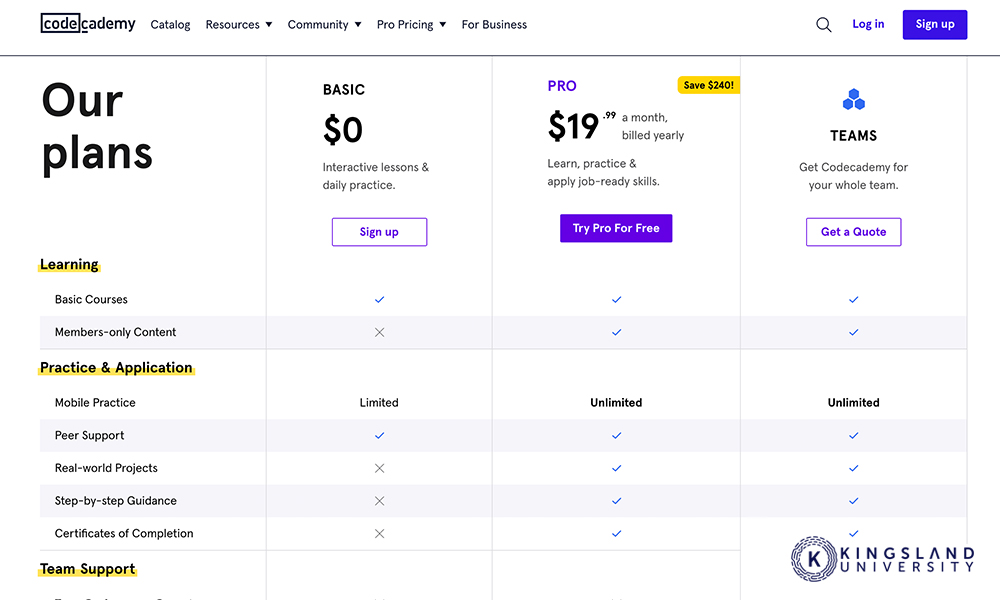Click the Step-by-step Guidance checkmark under Pro

pyautogui.click(x=616, y=501)
